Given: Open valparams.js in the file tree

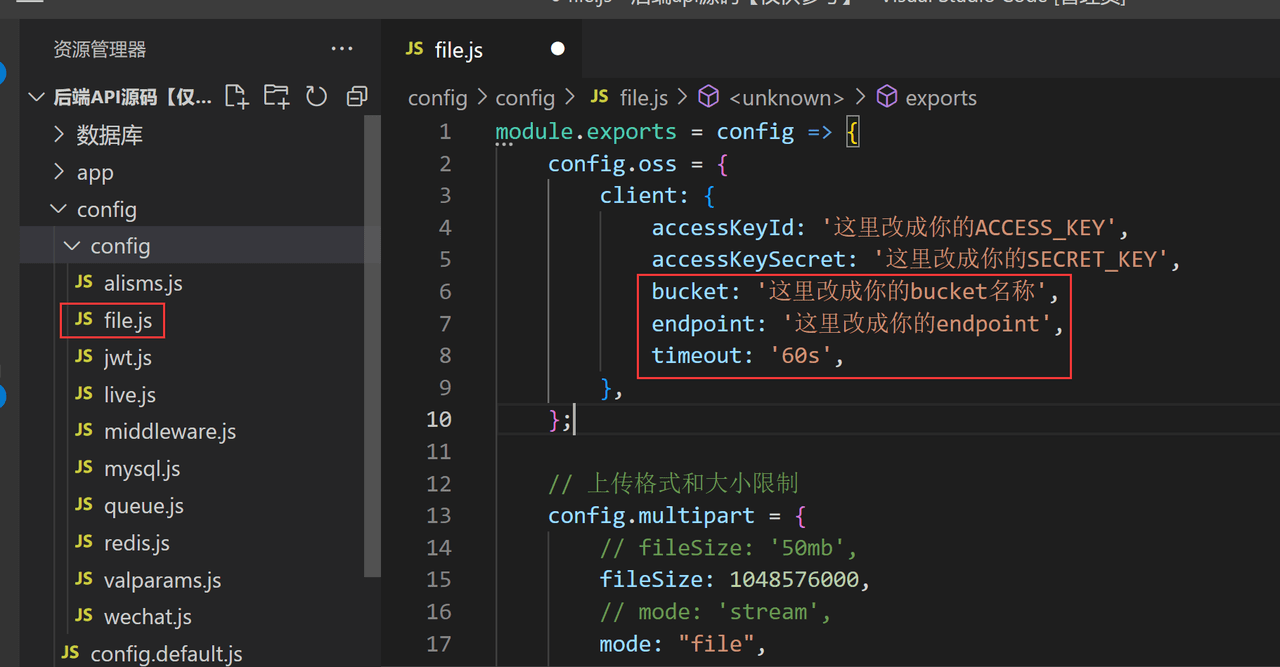Looking at the screenshot, I should tap(162, 580).
